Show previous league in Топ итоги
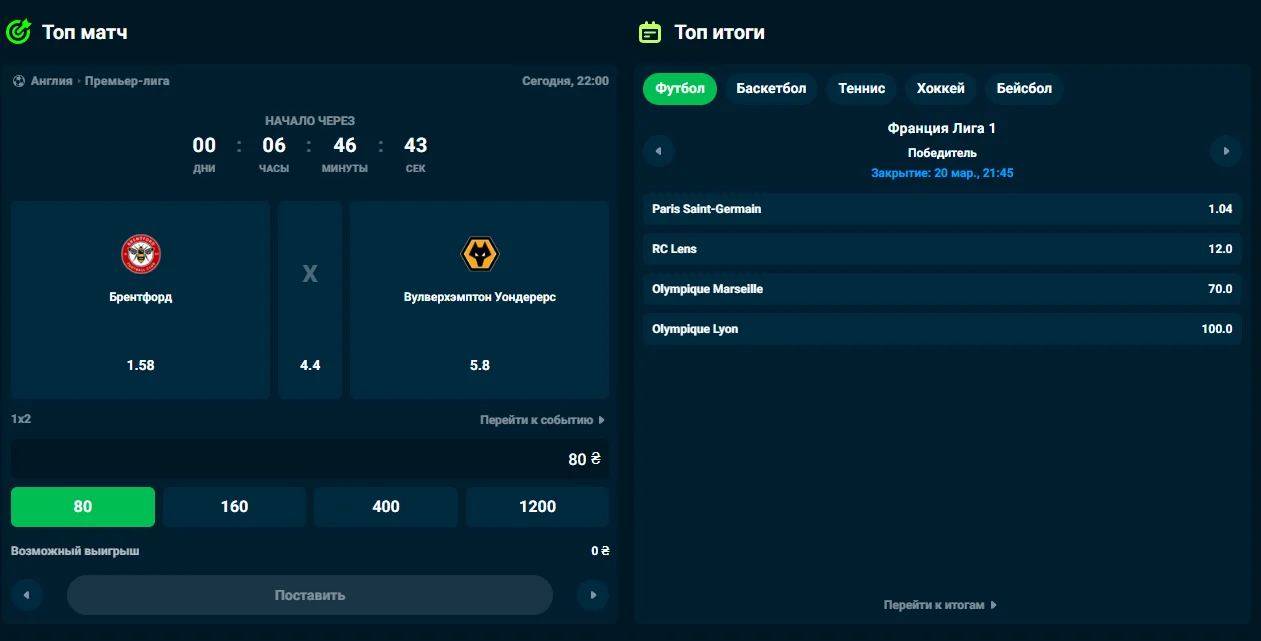This screenshot has height=641, width=1261. [x=659, y=151]
